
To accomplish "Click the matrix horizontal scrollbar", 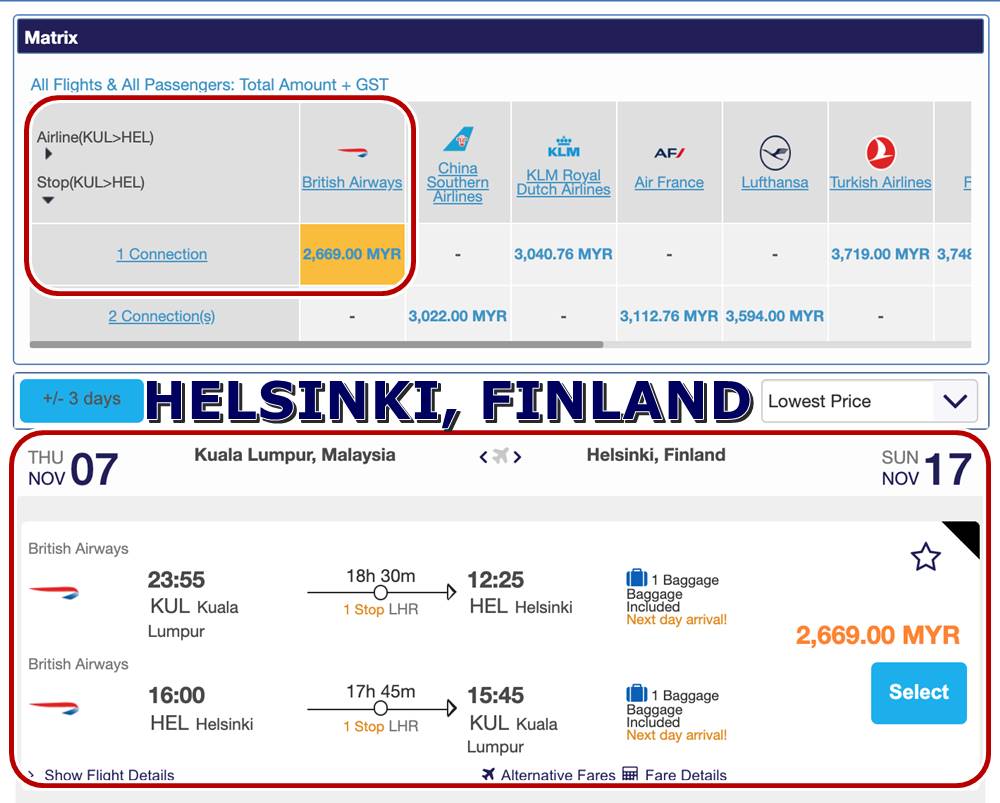I will tap(316, 344).
